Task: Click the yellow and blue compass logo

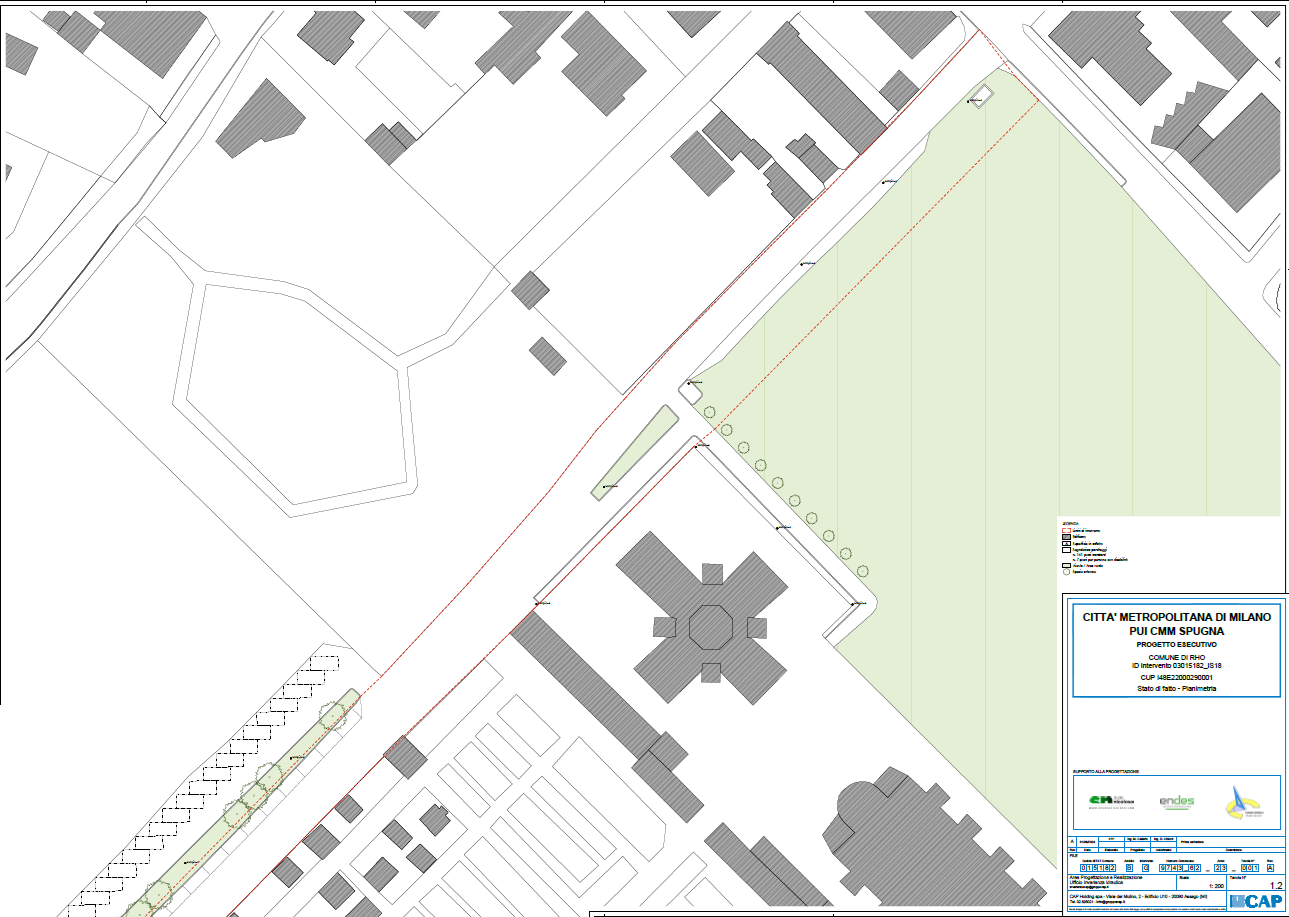Action: 1241,801
